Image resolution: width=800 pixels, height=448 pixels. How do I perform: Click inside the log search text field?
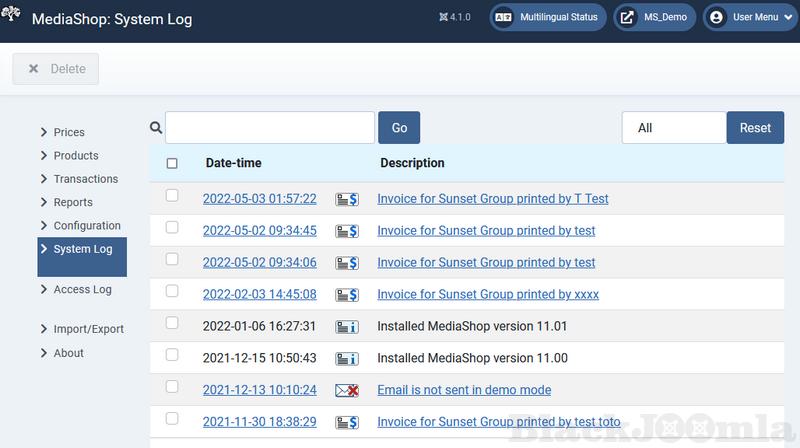[x=270, y=128]
